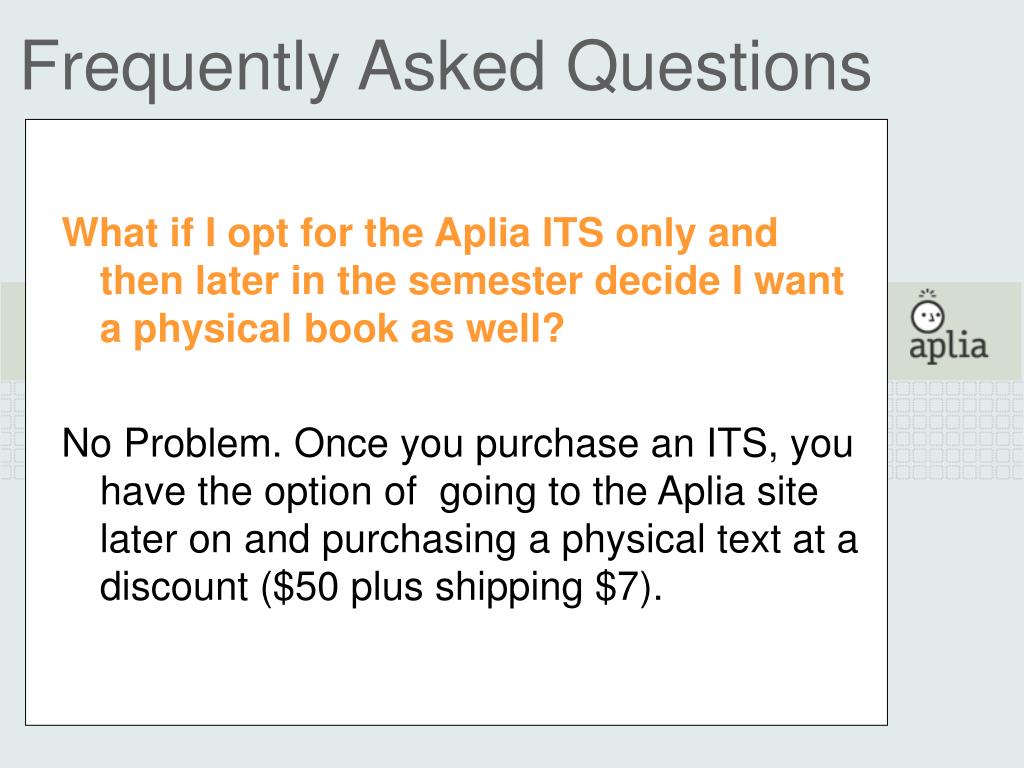Click "Aplia site" in the answer text
This screenshot has height=768, width=1024.
tap(737, 491)
